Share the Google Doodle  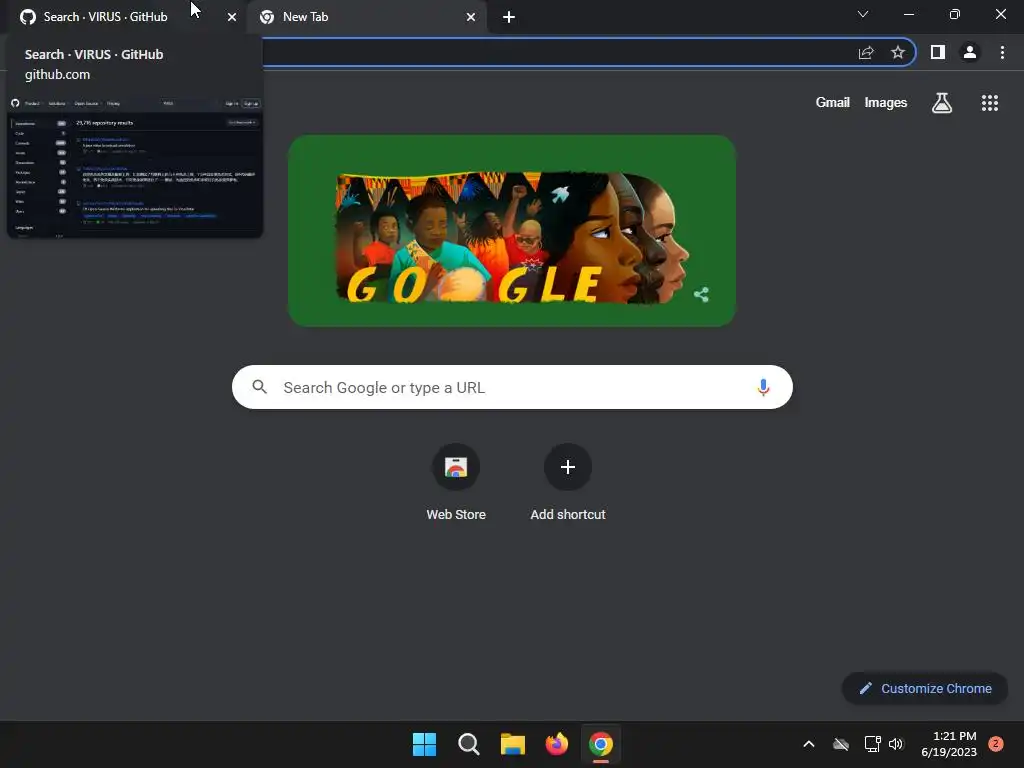[701, 295]
